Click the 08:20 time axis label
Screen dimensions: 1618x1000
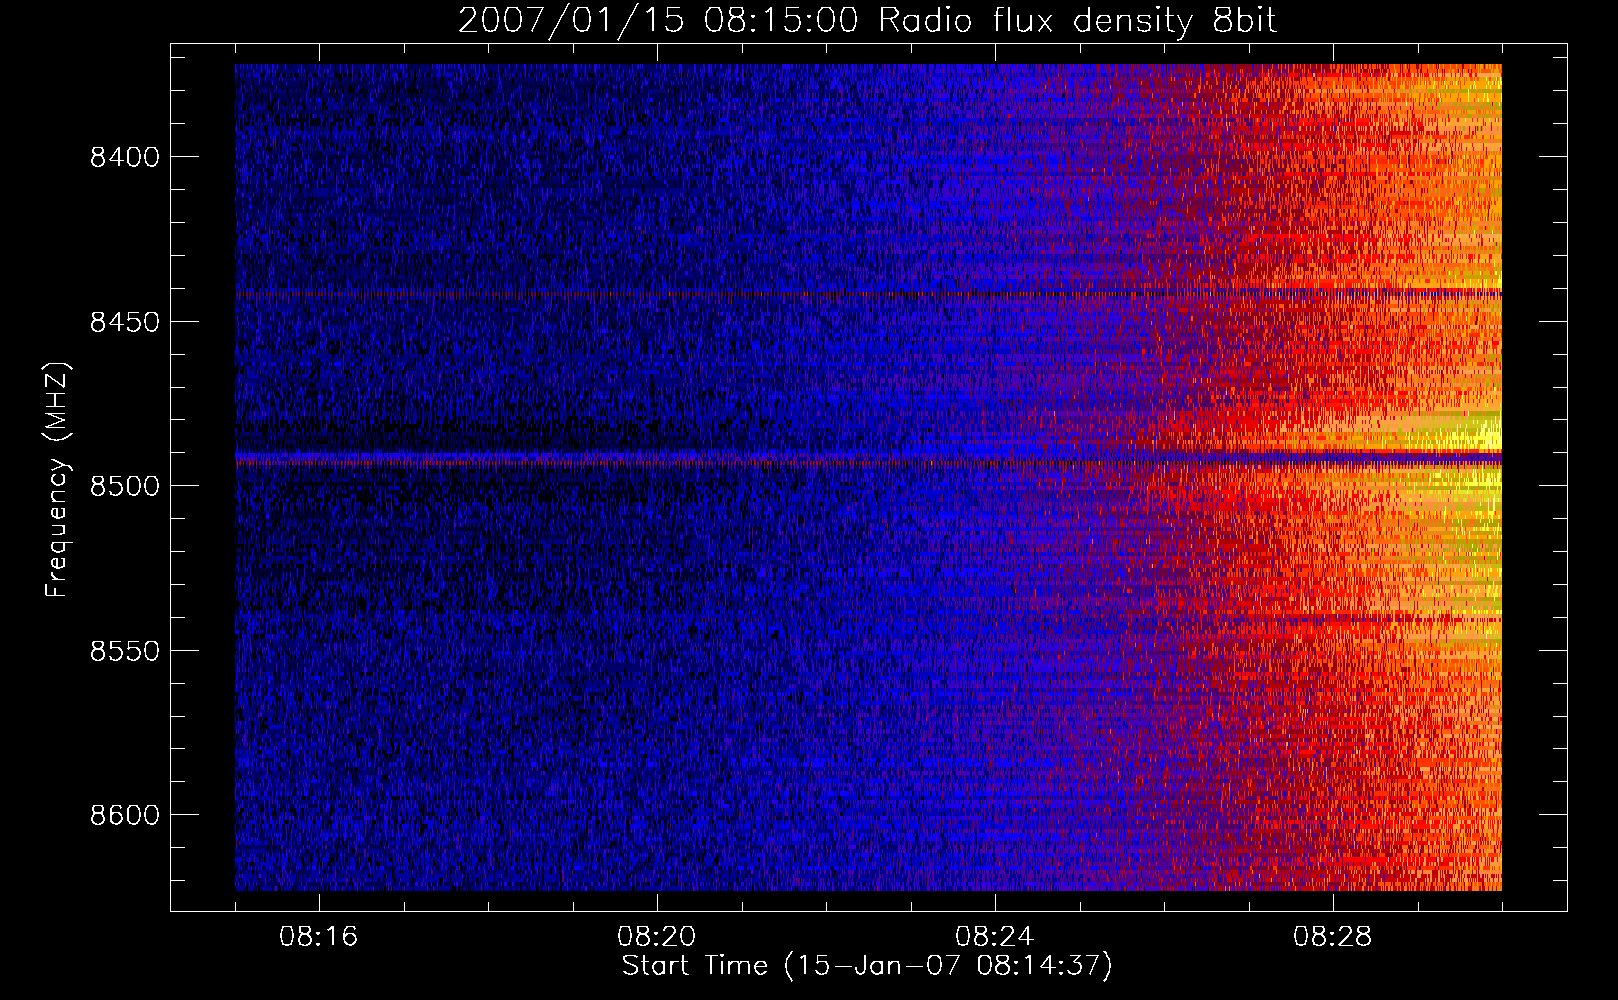tap(656, 937)
